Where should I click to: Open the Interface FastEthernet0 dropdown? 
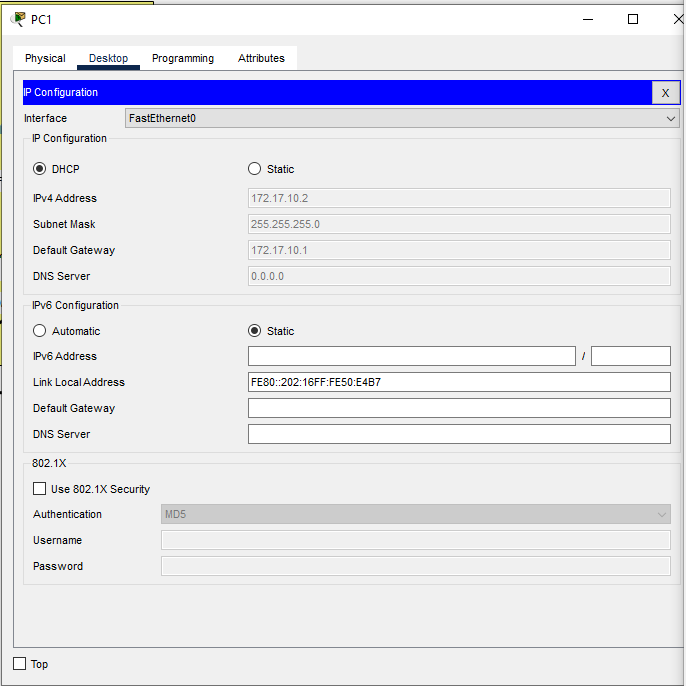click(402, 119)
